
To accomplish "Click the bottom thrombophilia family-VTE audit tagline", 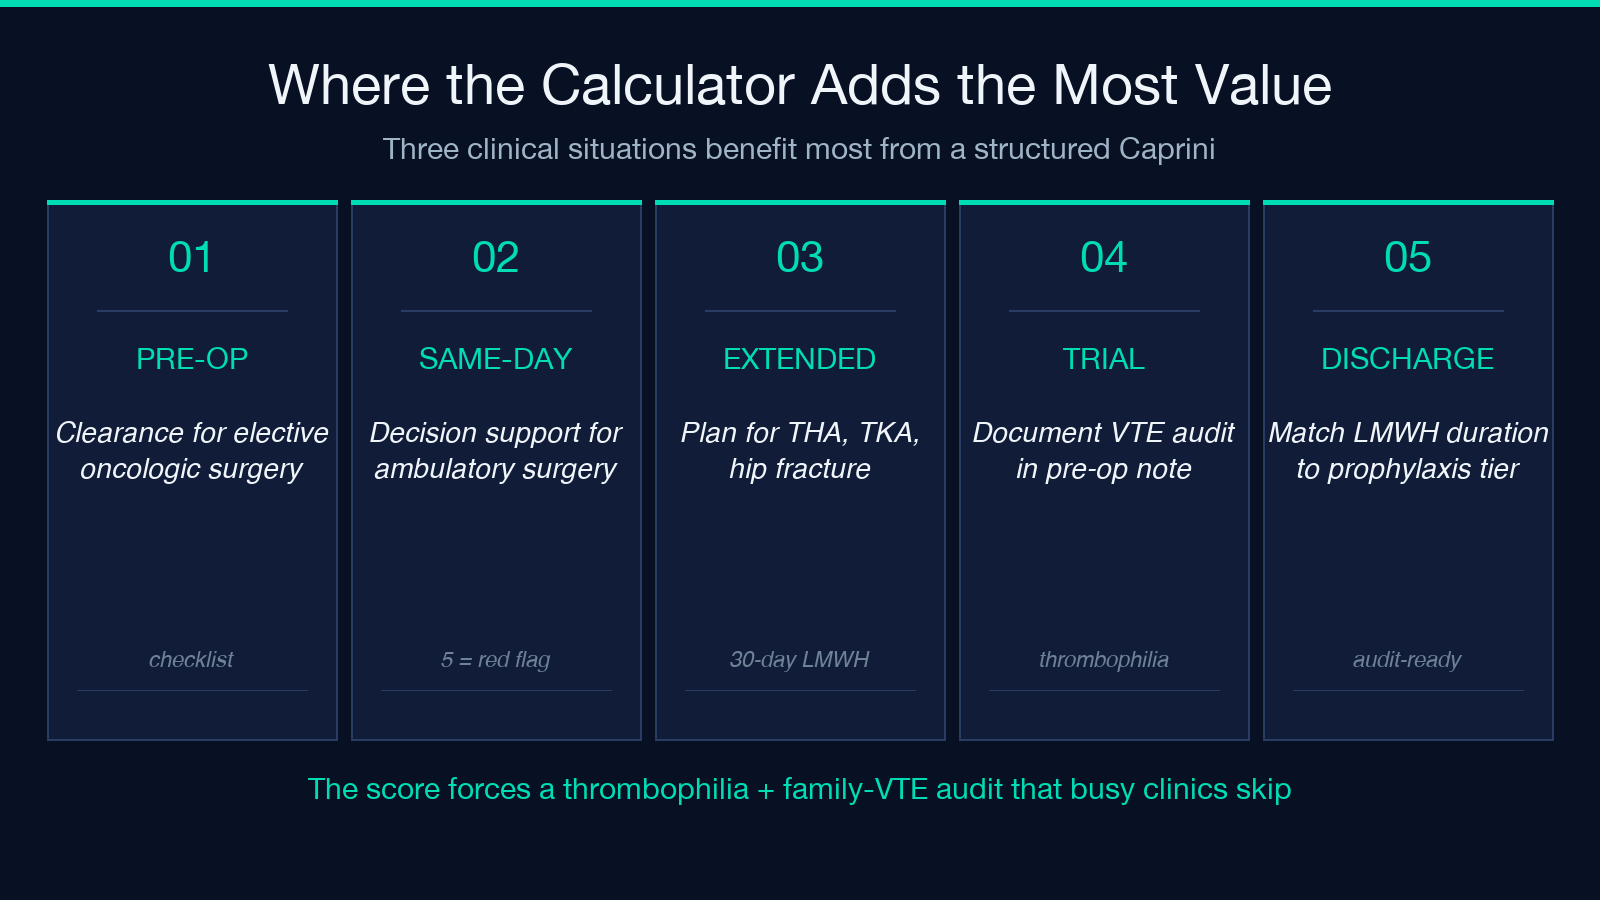I will tap(800, 789).
